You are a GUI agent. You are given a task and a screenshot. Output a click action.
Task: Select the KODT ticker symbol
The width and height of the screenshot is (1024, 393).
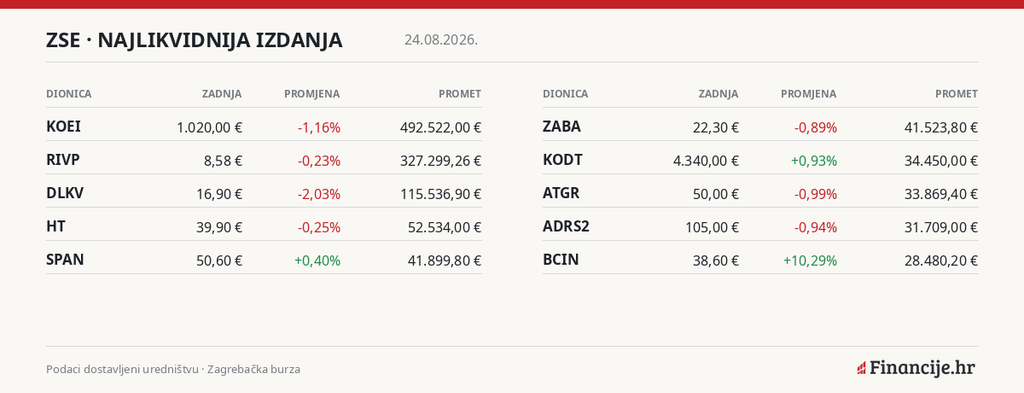coord(562,160)
